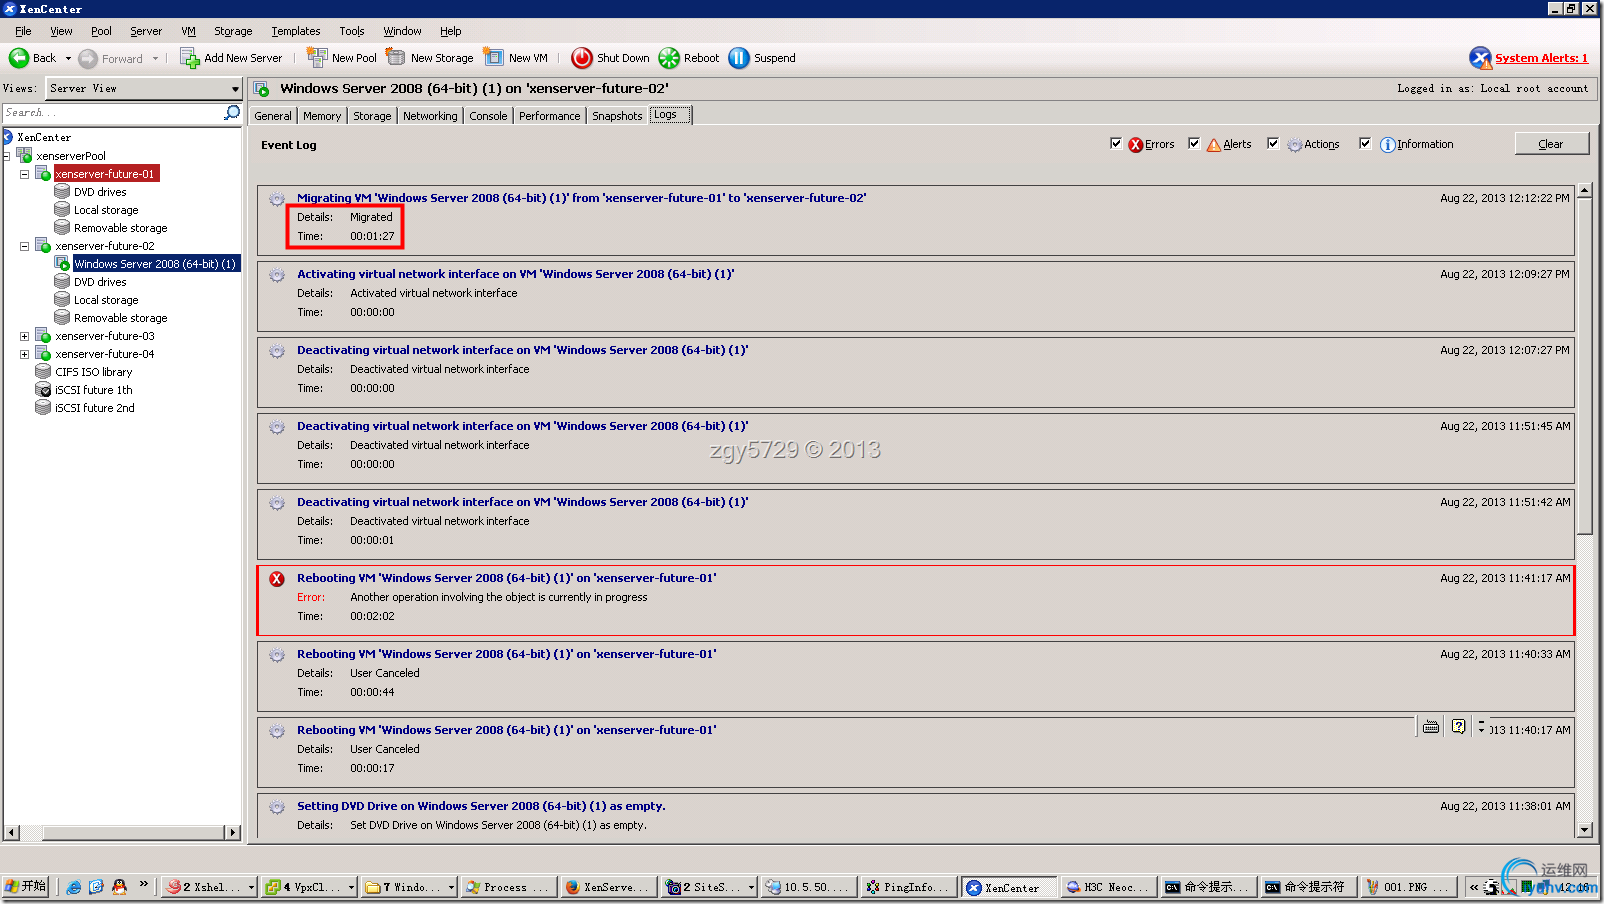1604x904 pixels.
Task: Click the event log scroll down arrow
Action: (1584, 830)
